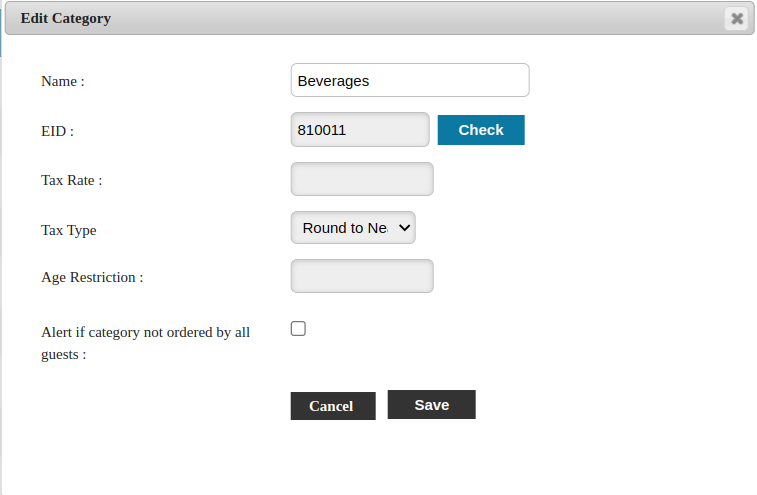The height and width of the screenshot is (495, 757).
Task: Click into the Tax Rate field
Action: [x=361, y=179]
